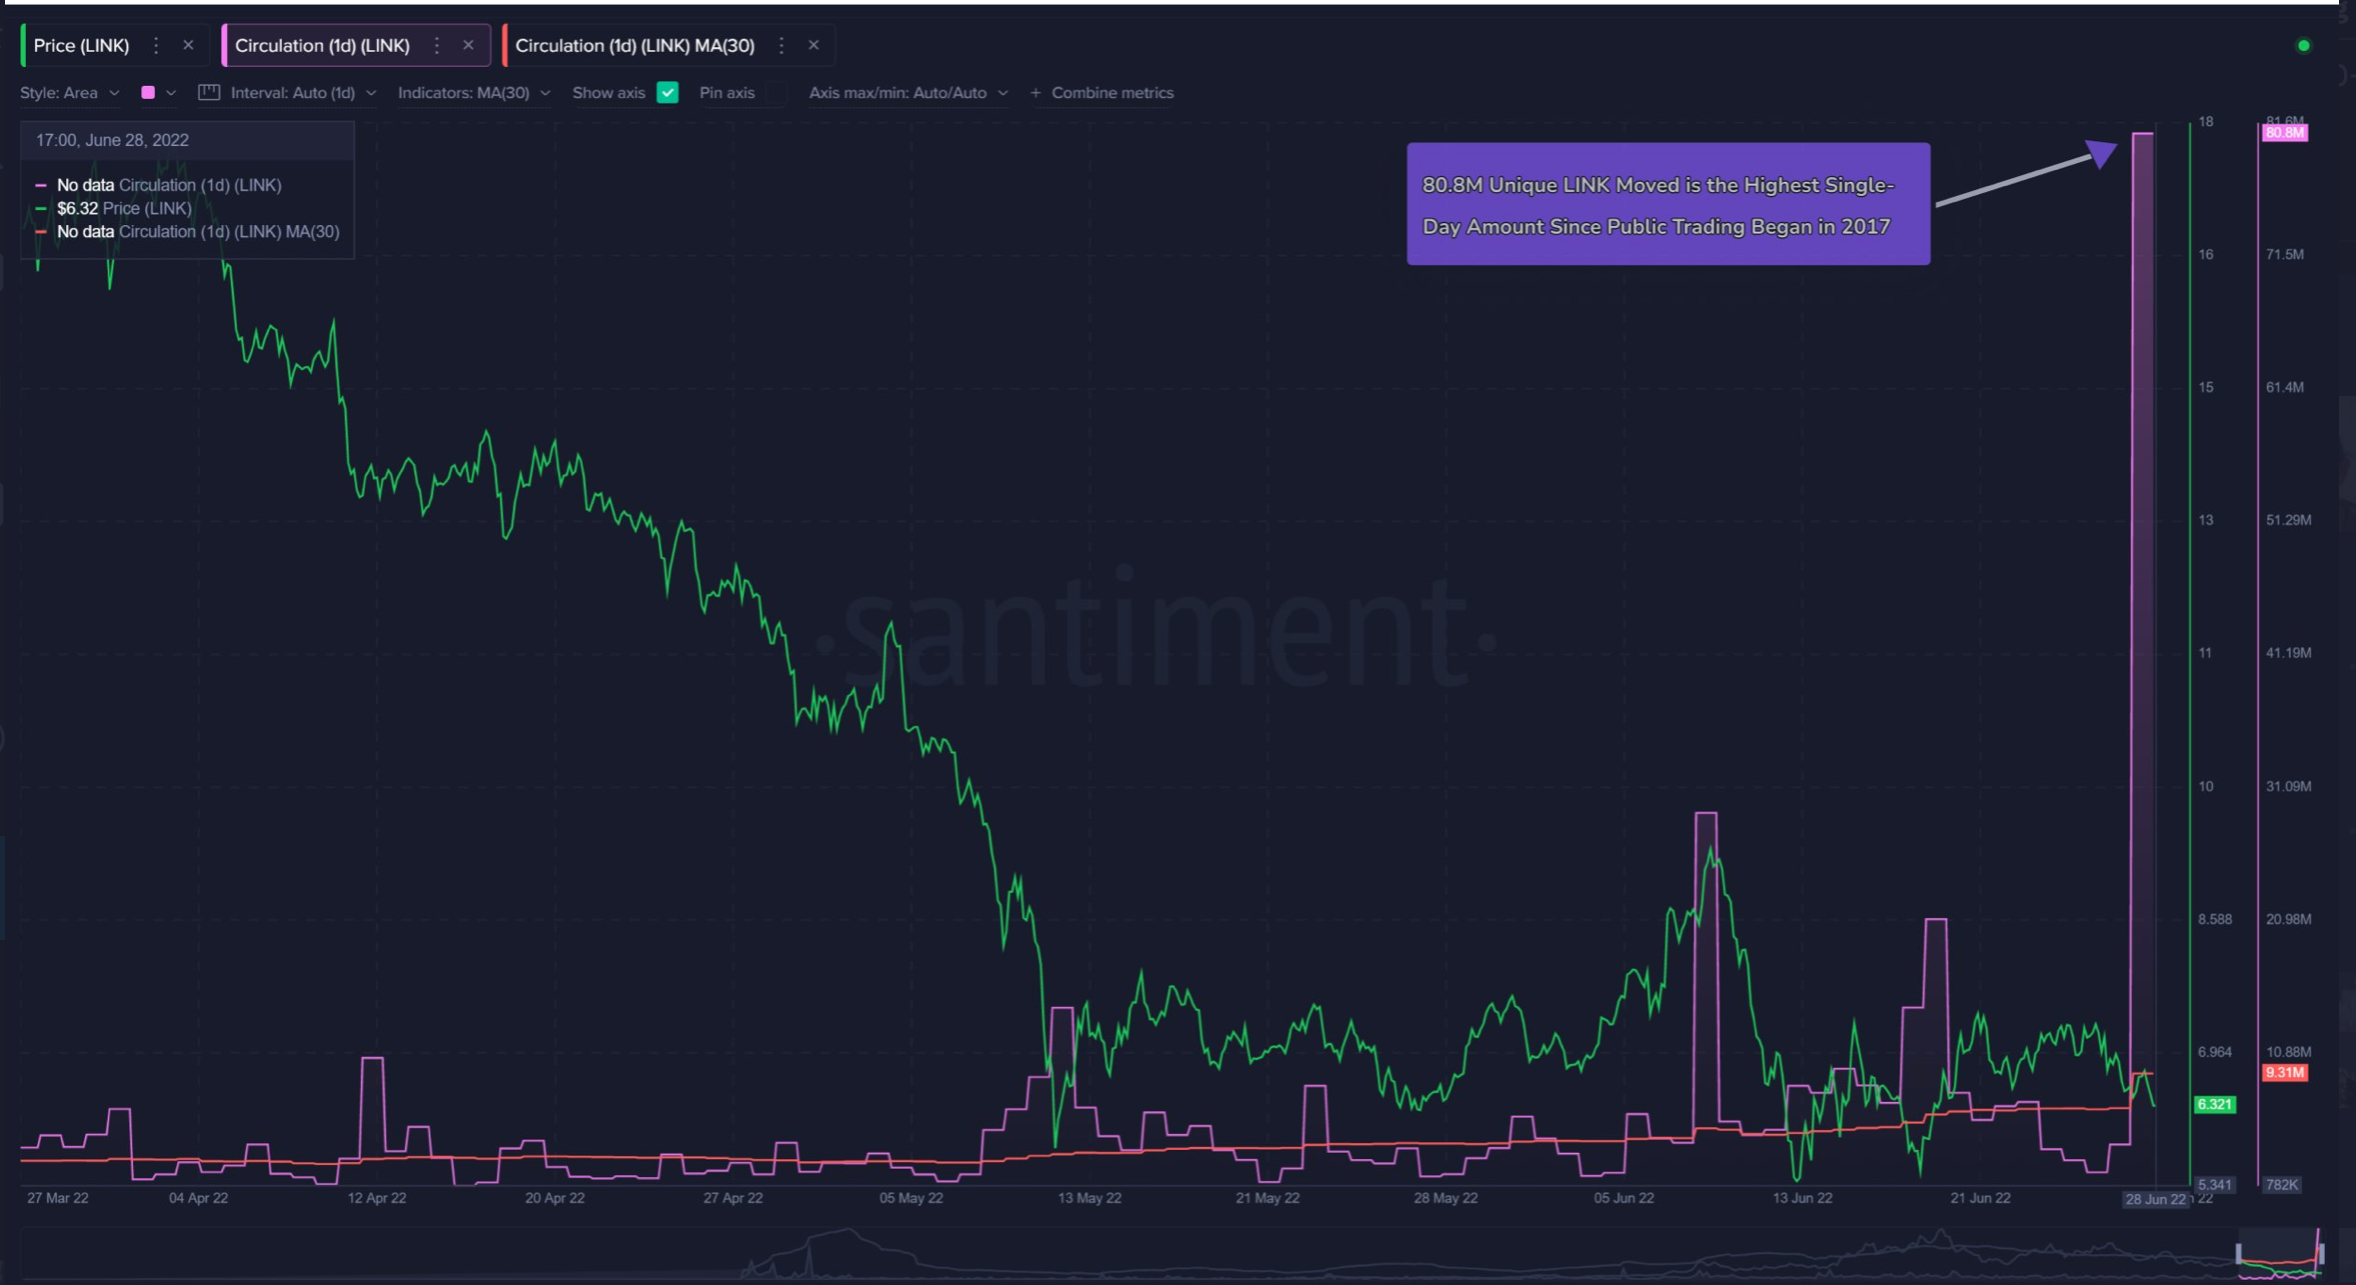Click the plus icon beside Combine metrics

point(1034,92)
